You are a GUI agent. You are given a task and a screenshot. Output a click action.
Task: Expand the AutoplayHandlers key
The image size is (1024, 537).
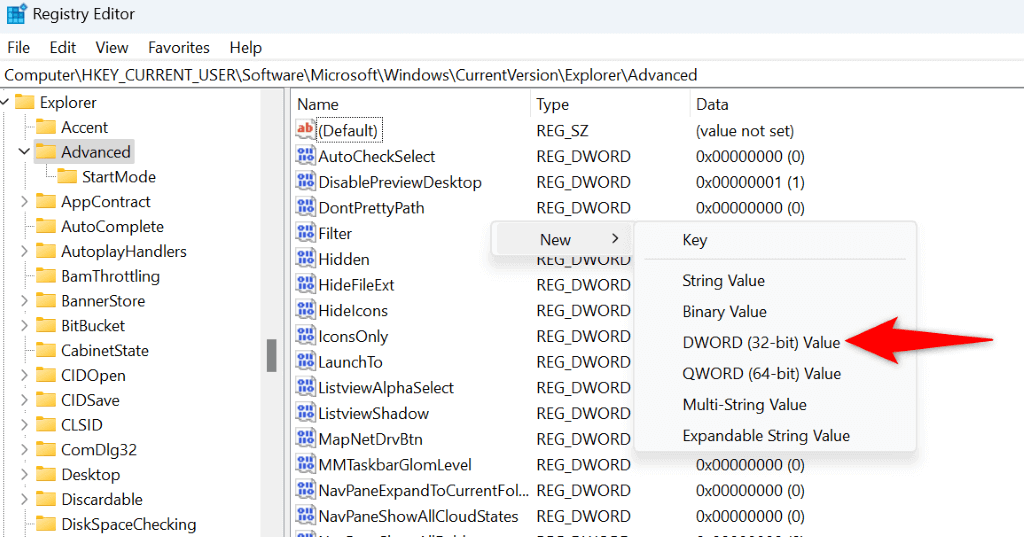(x=24, y=251)
